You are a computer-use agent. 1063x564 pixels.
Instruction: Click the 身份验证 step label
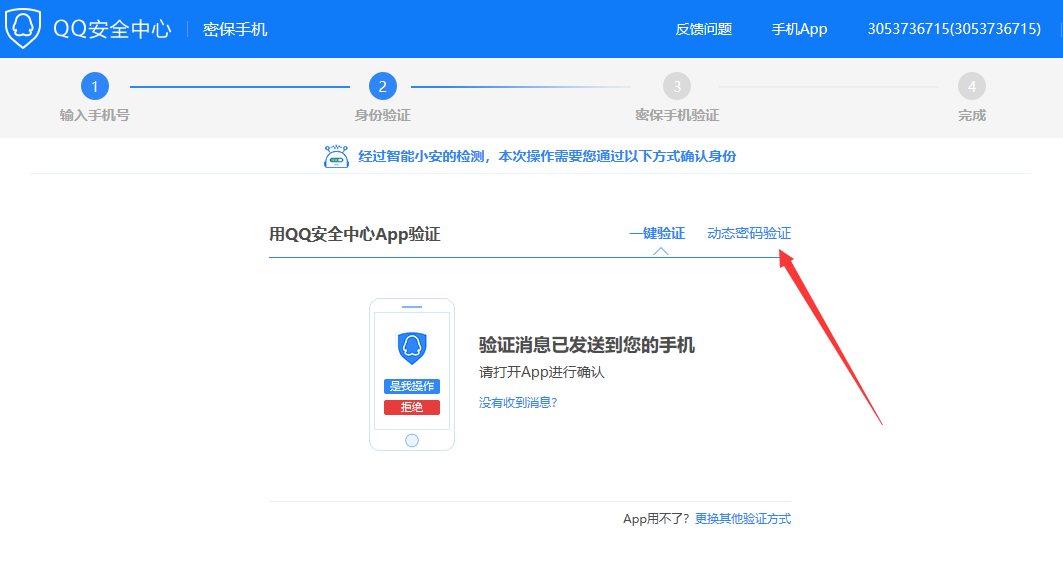coord(382,115)
